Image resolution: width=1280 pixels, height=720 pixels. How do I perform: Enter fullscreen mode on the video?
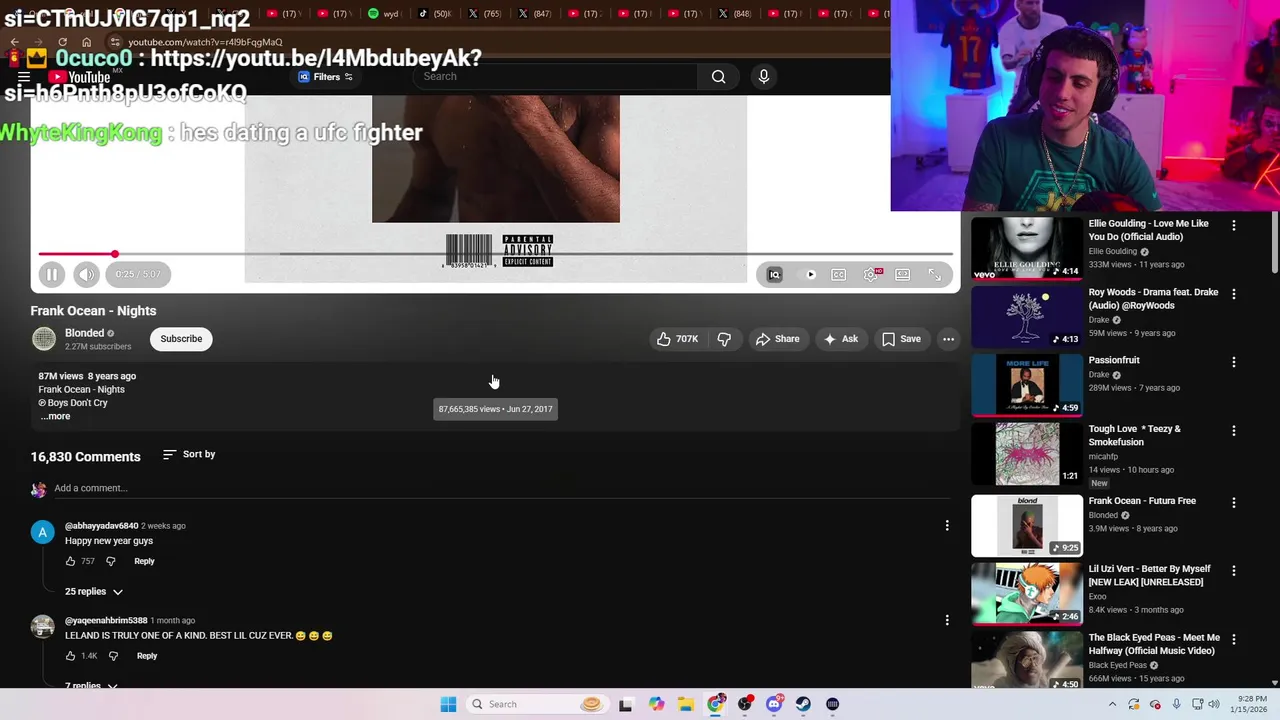[x=935, y=274]
